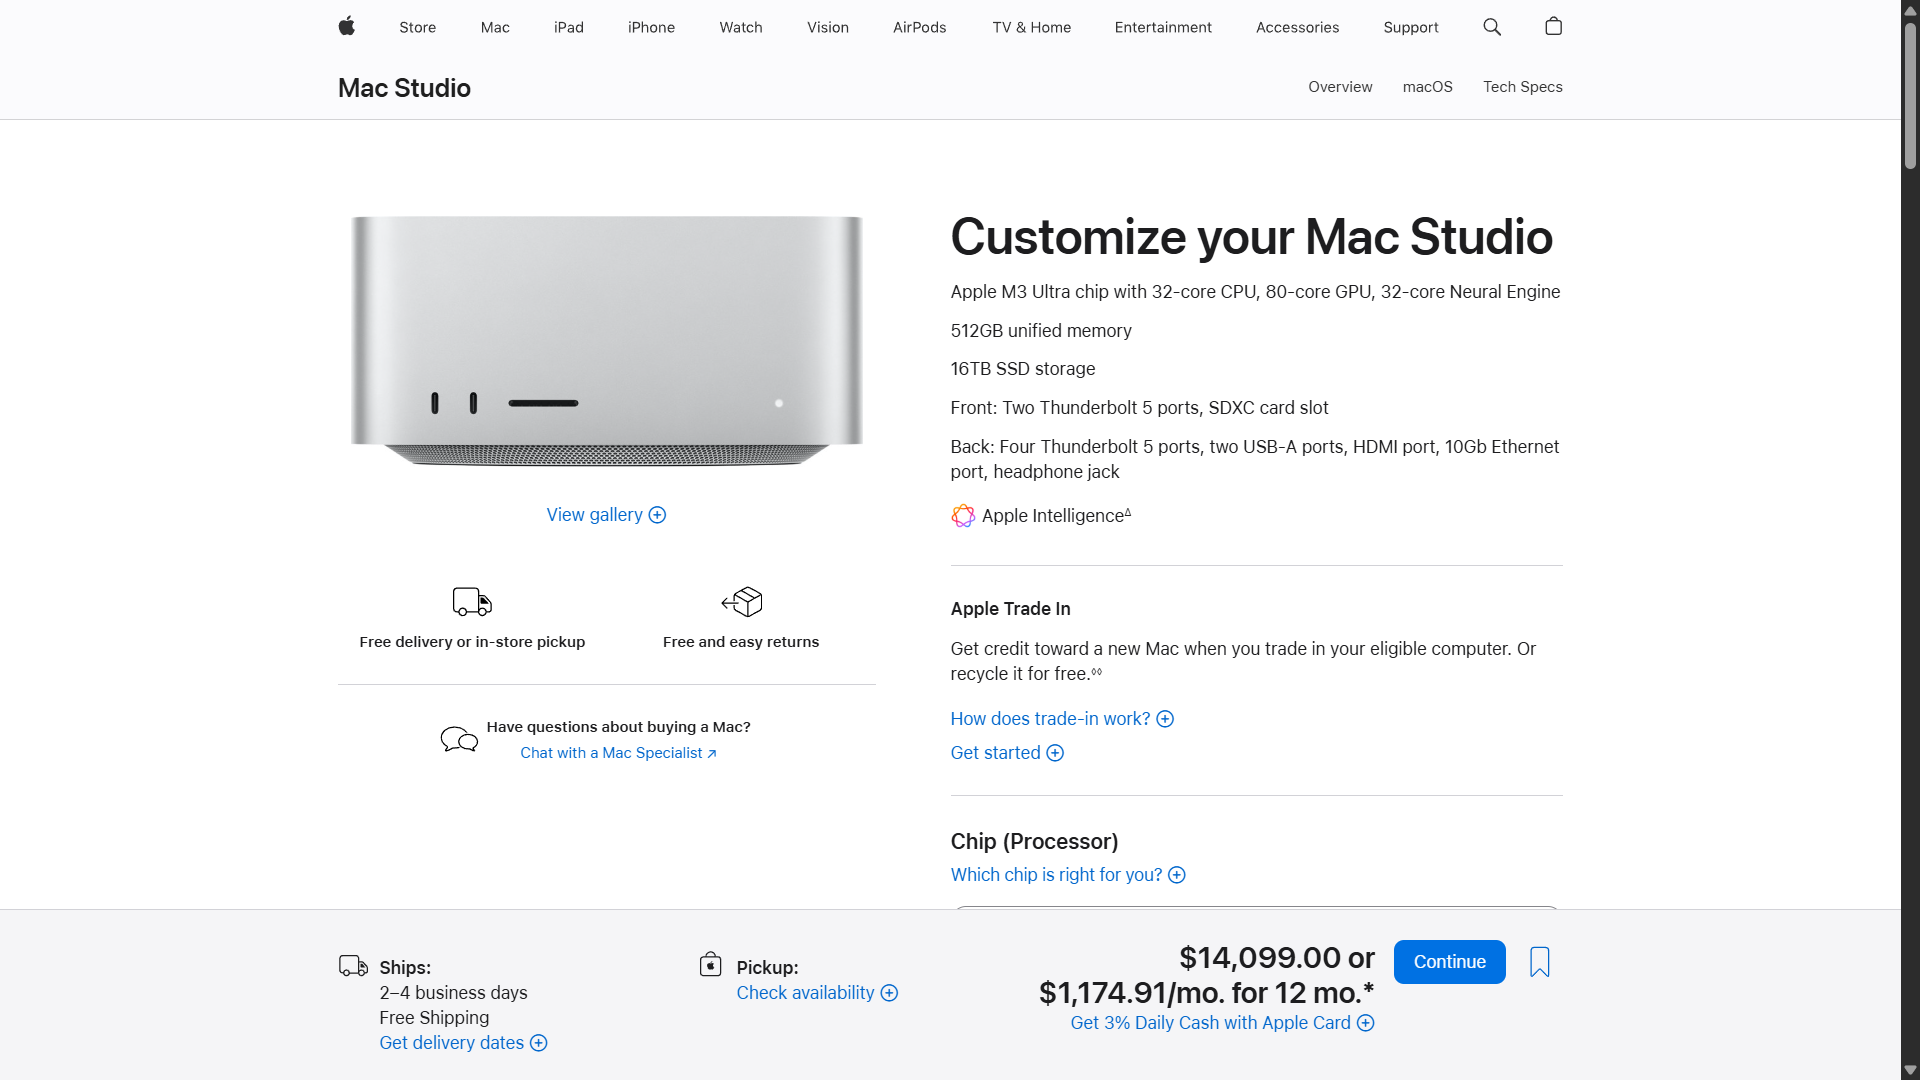Expand Get delivery dates
The height and width of the screenshot is (1080, 1920).
[x=463, y=1043]
